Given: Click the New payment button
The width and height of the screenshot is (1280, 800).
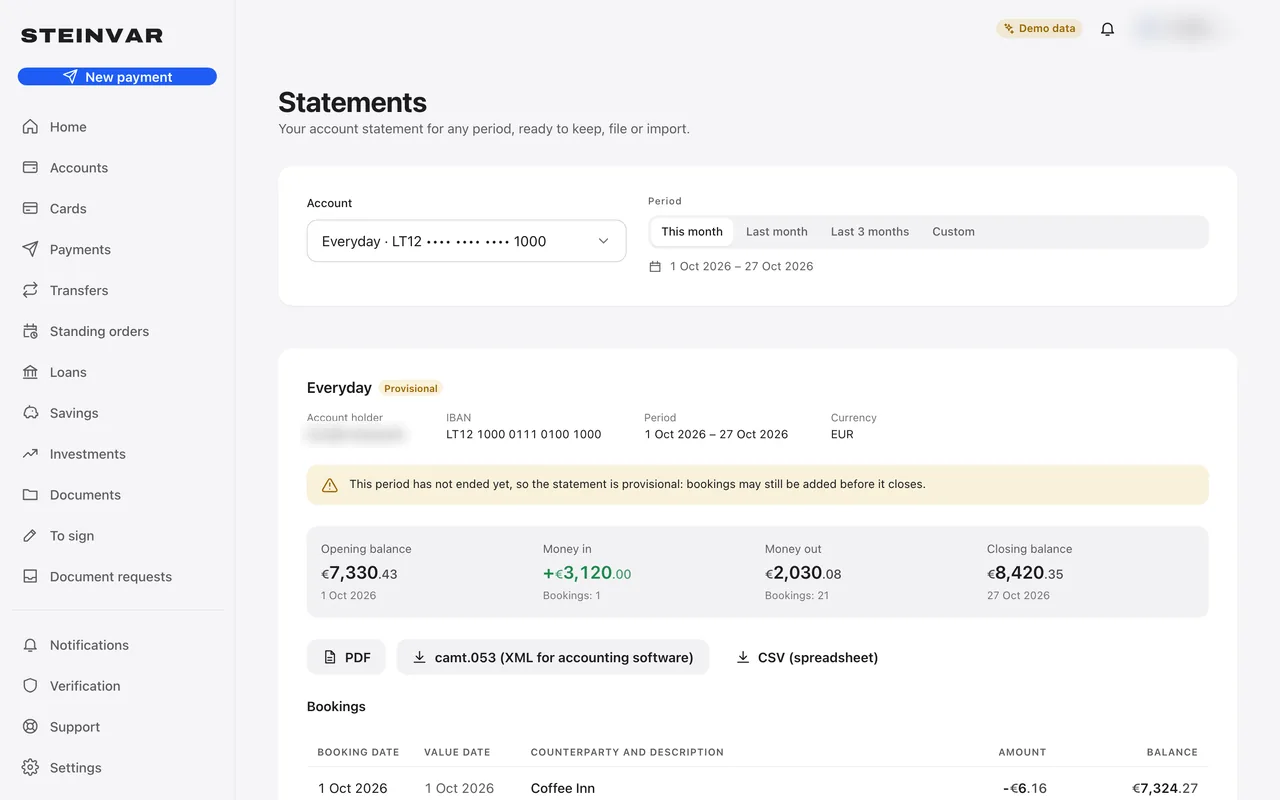Looking at the screenshot, I should click(117, 77).
